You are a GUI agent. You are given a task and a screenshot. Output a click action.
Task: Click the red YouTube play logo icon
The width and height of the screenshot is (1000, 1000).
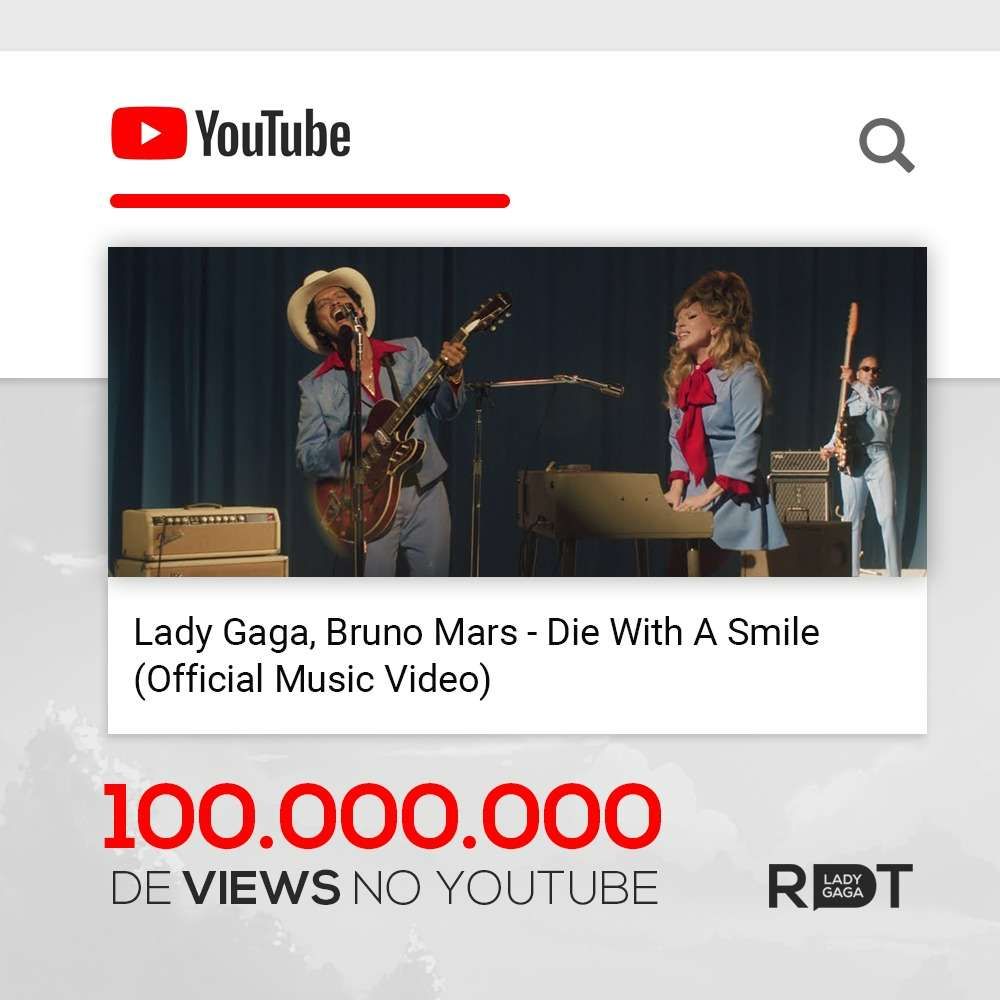[149, 133]
